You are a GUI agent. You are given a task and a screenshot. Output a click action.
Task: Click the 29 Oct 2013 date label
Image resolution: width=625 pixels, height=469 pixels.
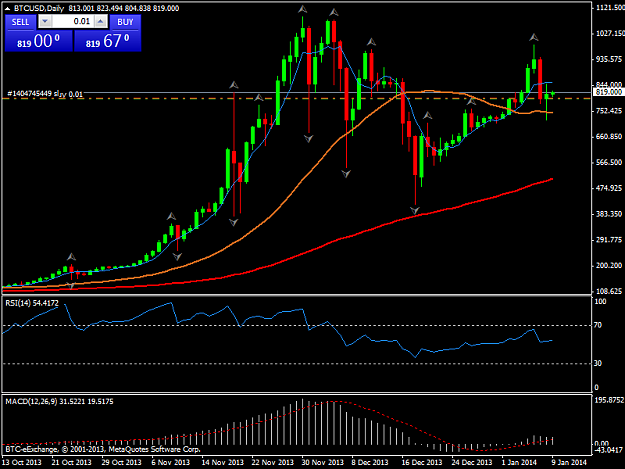[122, 462]
